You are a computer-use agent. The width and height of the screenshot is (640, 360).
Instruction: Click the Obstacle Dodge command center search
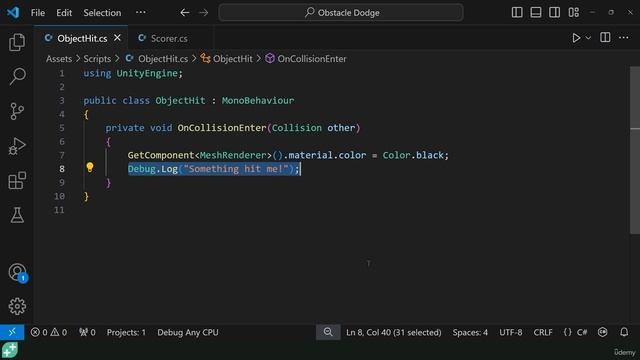coord(341,13)
